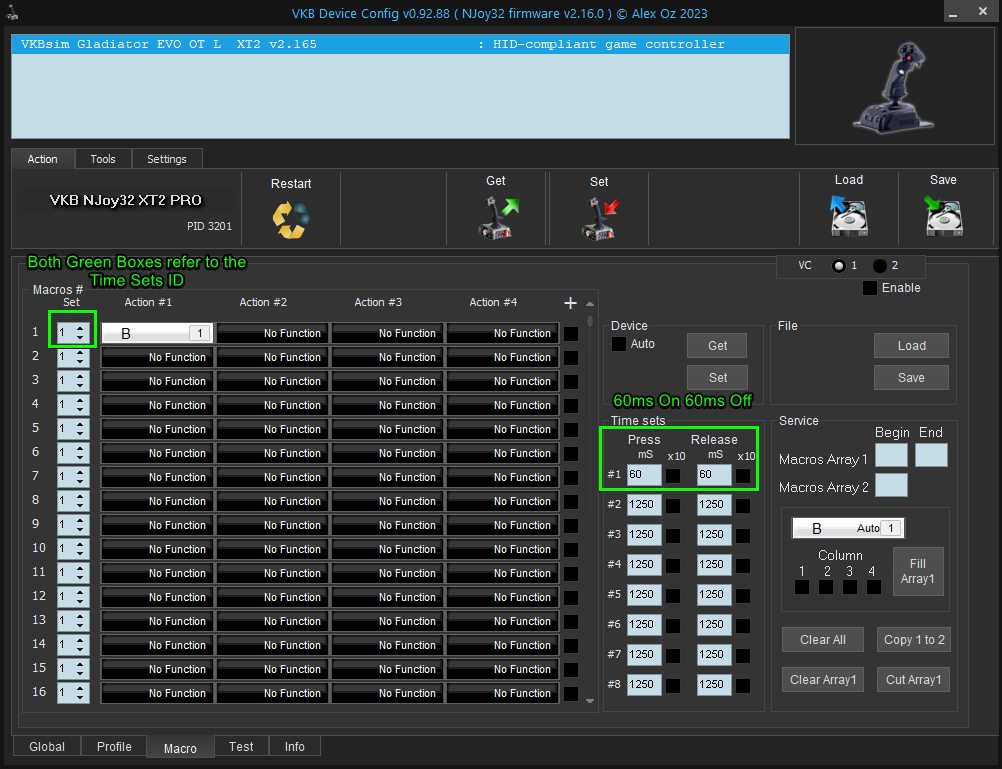
Task: Open the Test tab at bottom
Action: pyautogui.click(x=241, y=746)
